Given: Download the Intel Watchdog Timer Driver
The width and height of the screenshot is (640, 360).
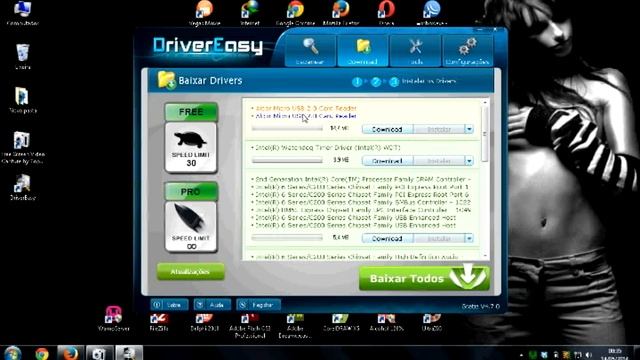Looking at the screenshot, I should click(387, 161).
